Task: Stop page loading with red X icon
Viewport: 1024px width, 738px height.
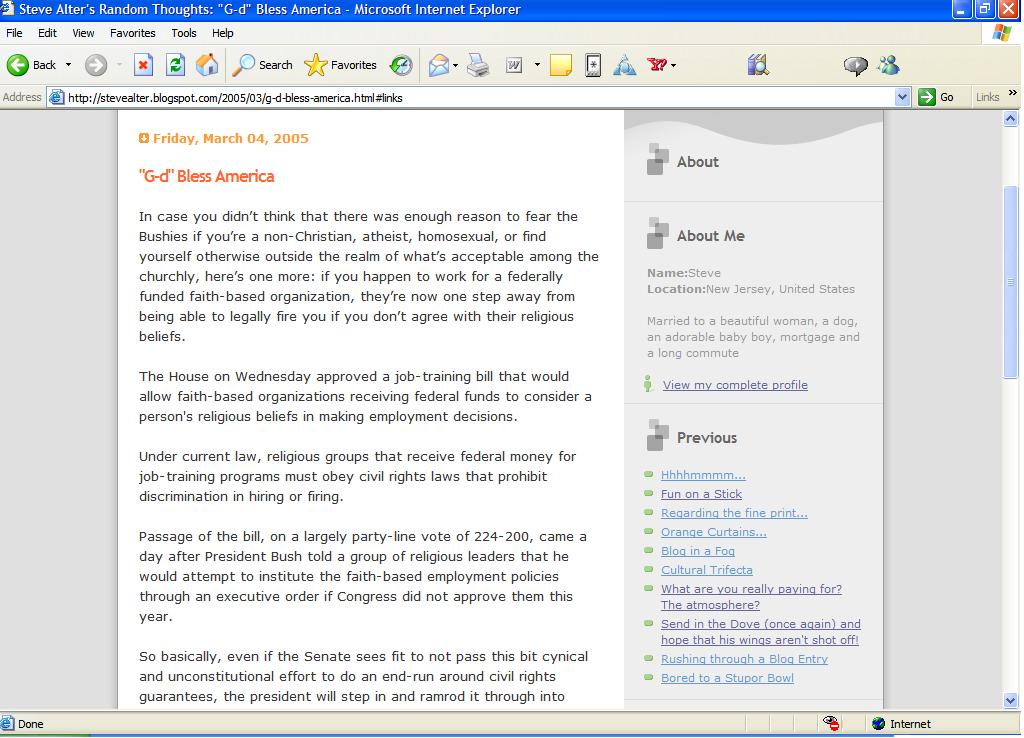Action: click(143, 65)
